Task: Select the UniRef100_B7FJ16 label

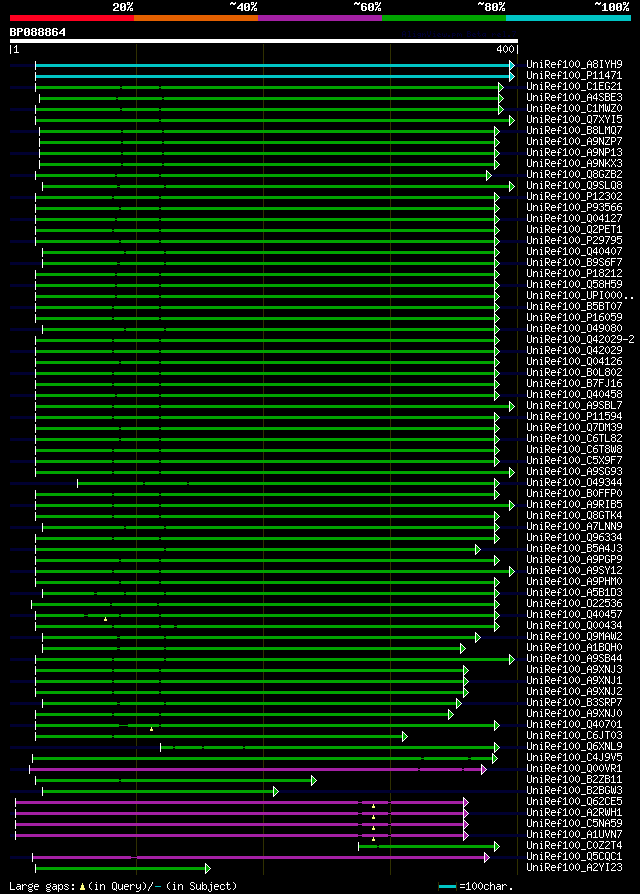Action: (x=574, y=383)
